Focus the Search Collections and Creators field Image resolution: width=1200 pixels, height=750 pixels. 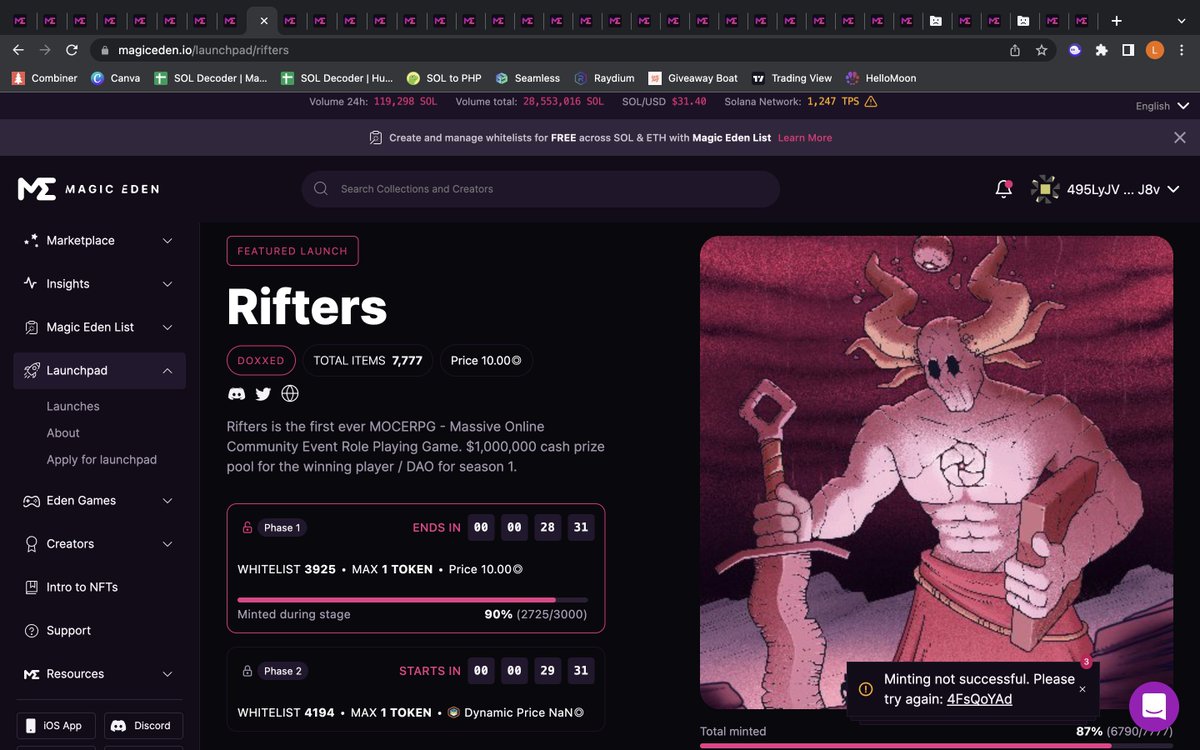pyautogui.click(x=540, y=189)
